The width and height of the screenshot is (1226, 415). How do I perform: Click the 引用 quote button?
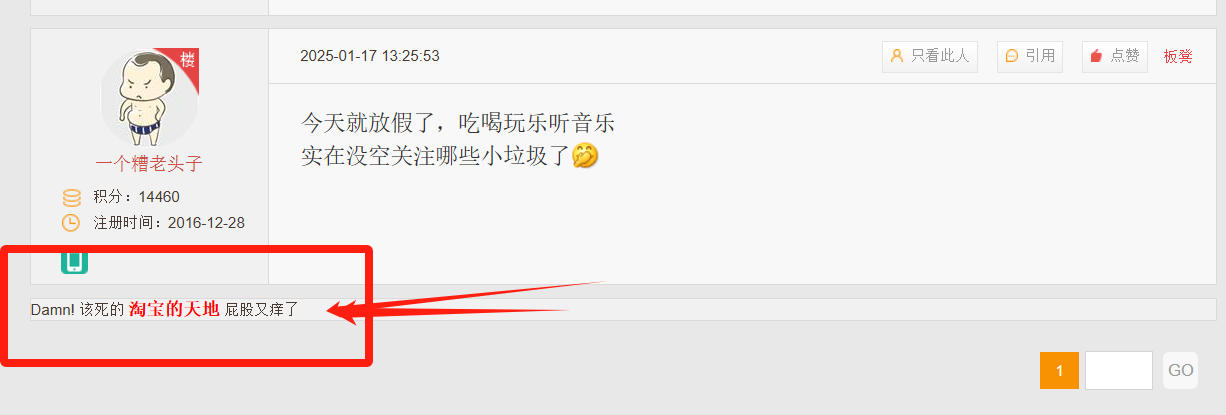[x=1030, y=56]
